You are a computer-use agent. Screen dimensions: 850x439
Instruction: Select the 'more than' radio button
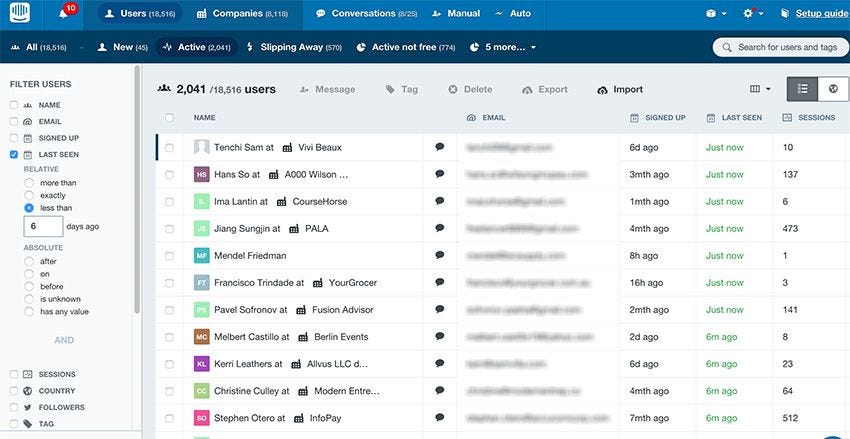point(29,183)
